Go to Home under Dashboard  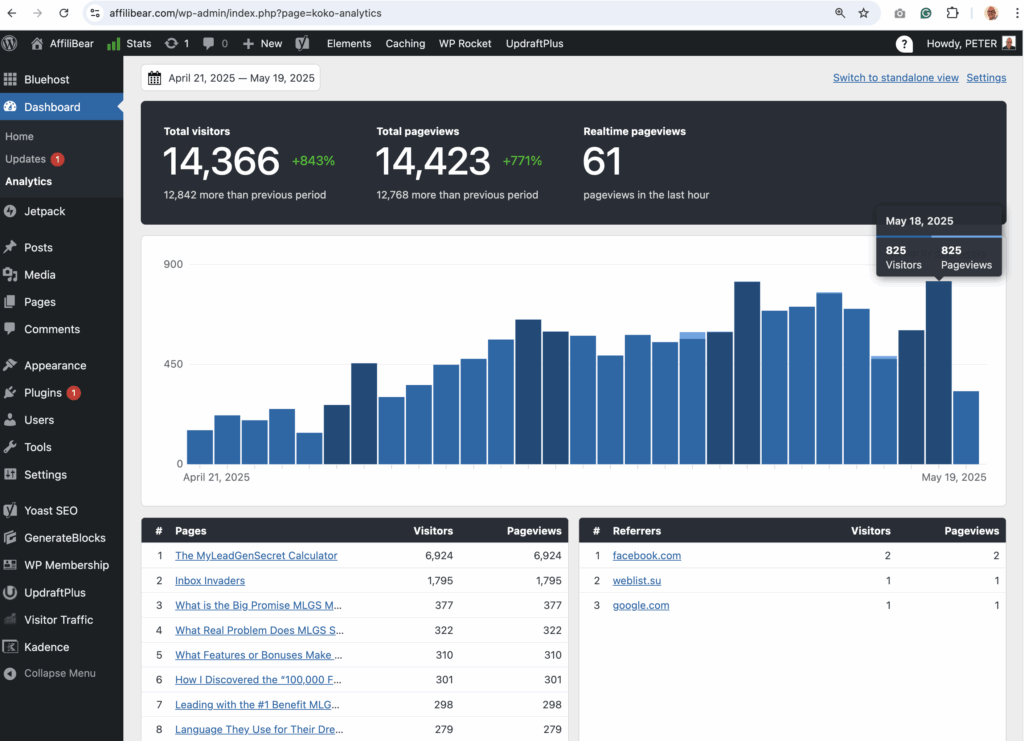20,136
